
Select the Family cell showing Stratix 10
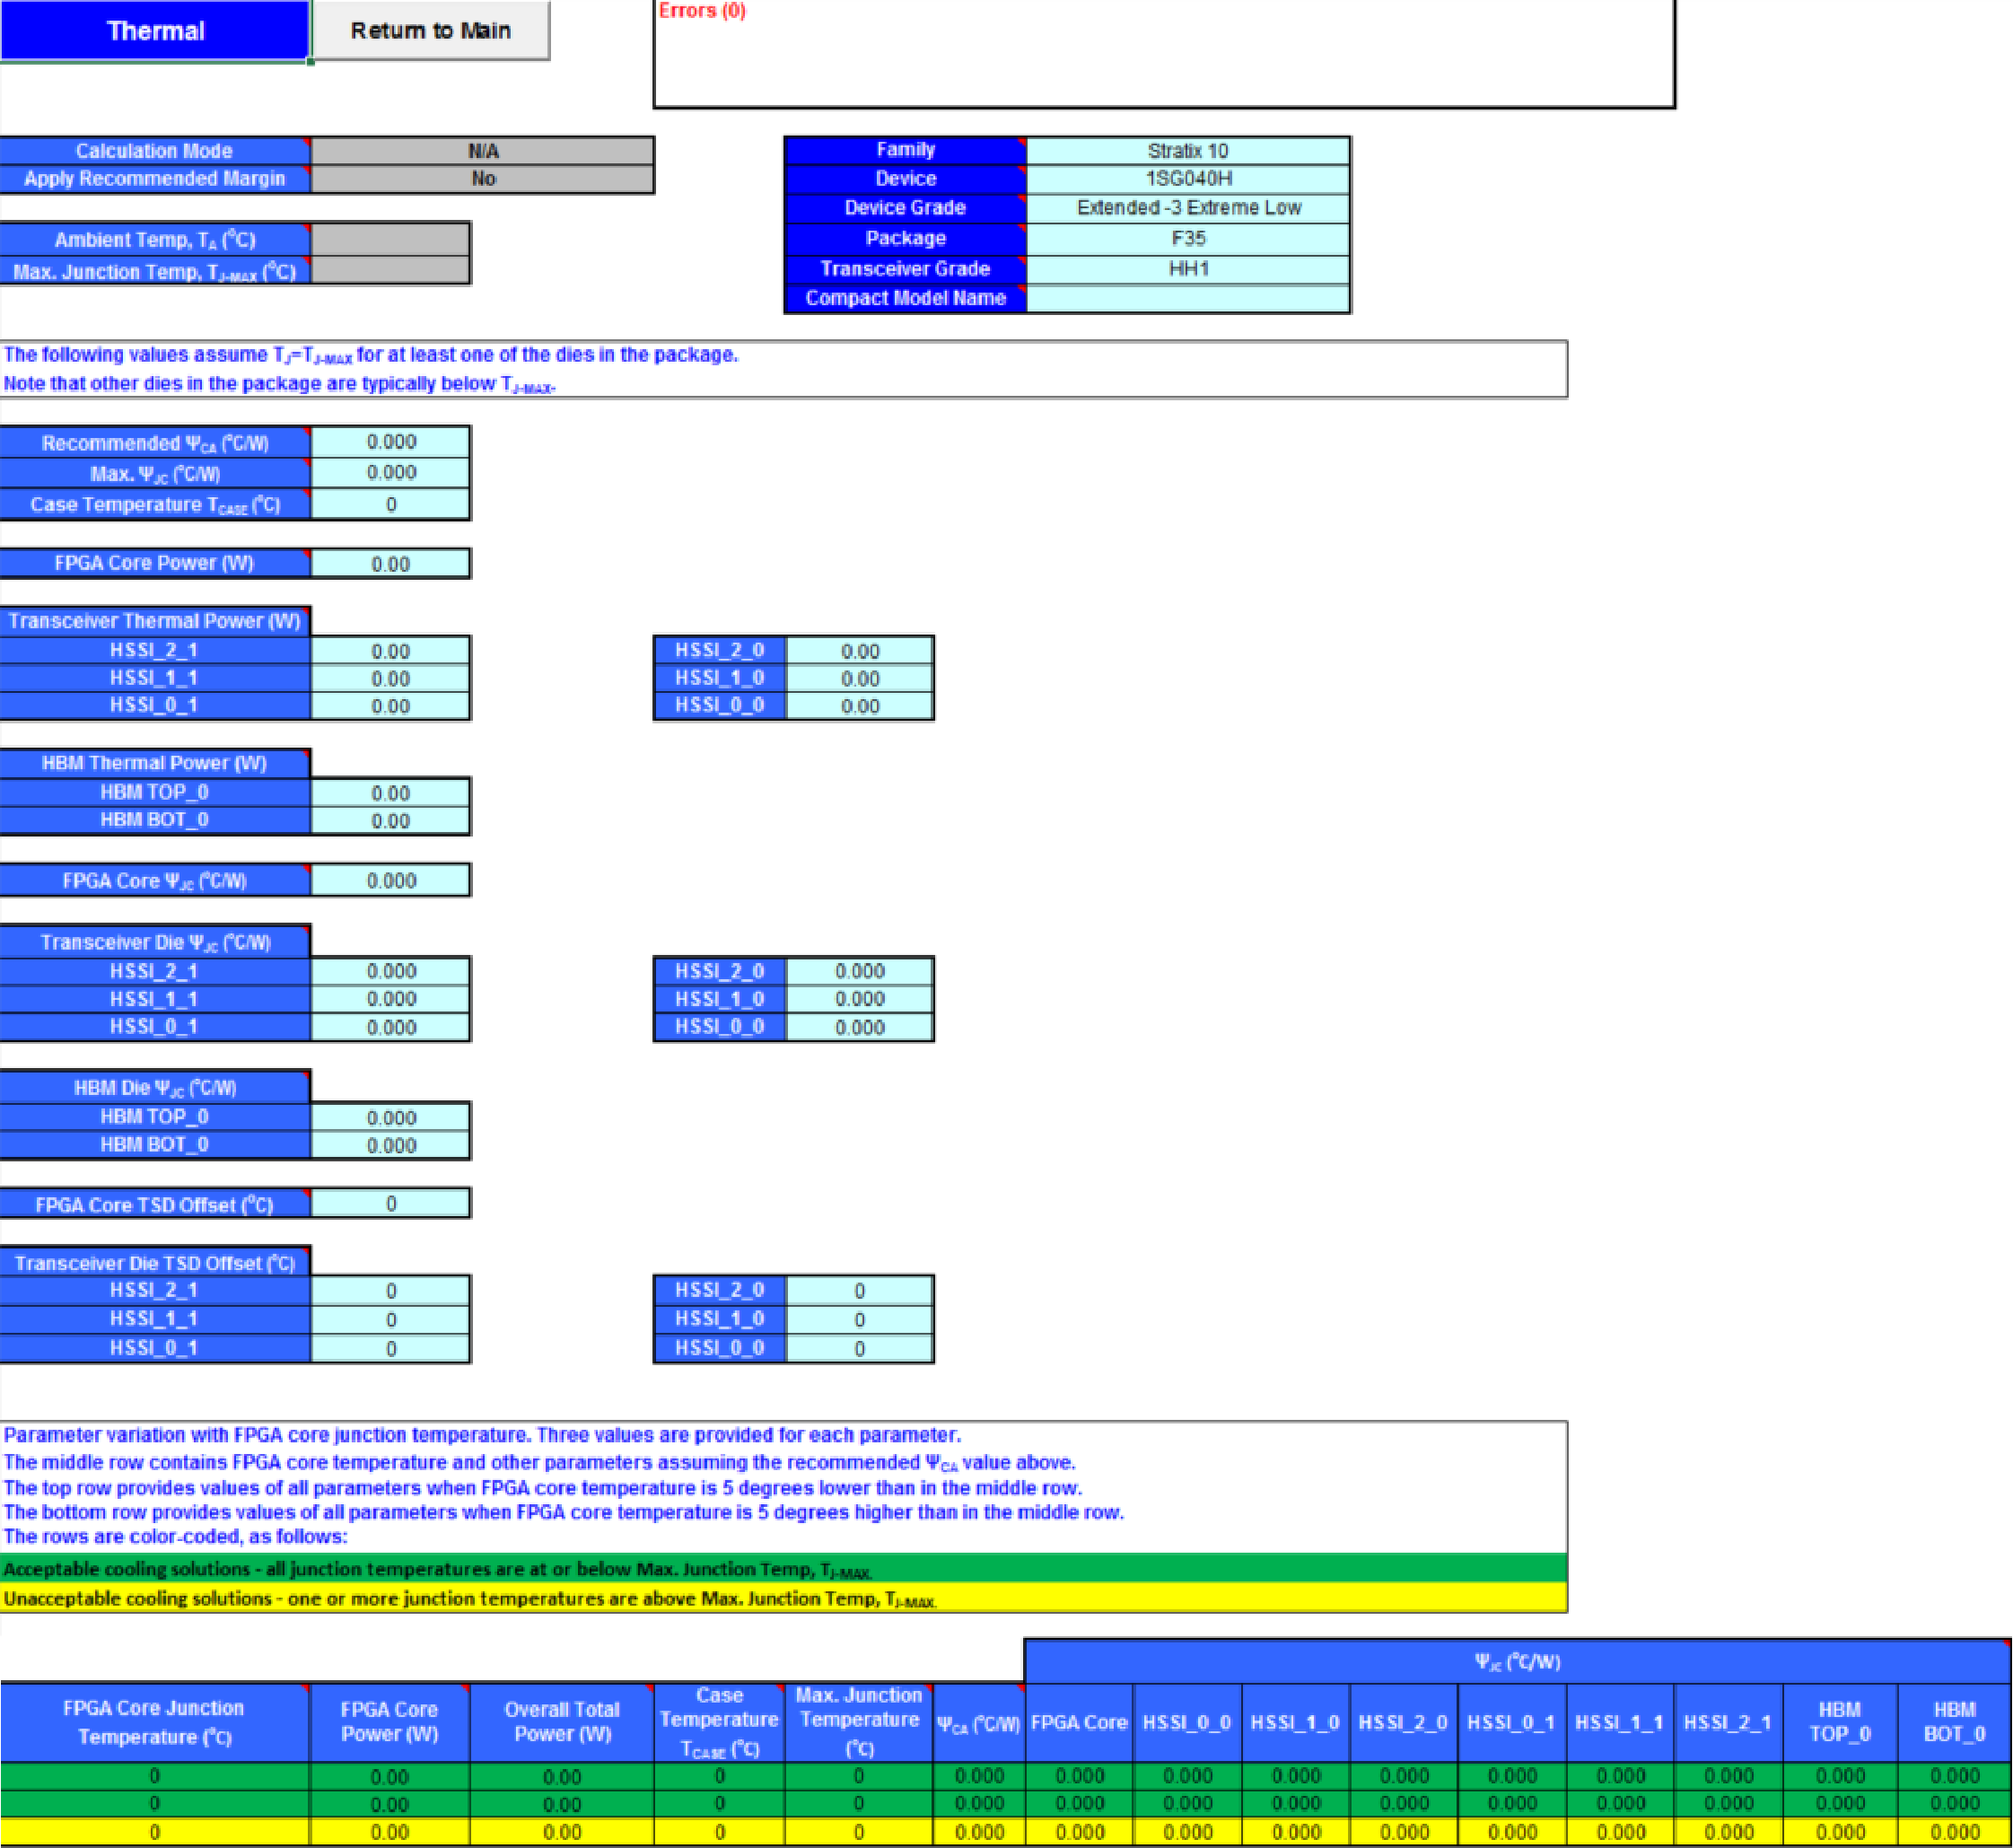(1187, 151)
